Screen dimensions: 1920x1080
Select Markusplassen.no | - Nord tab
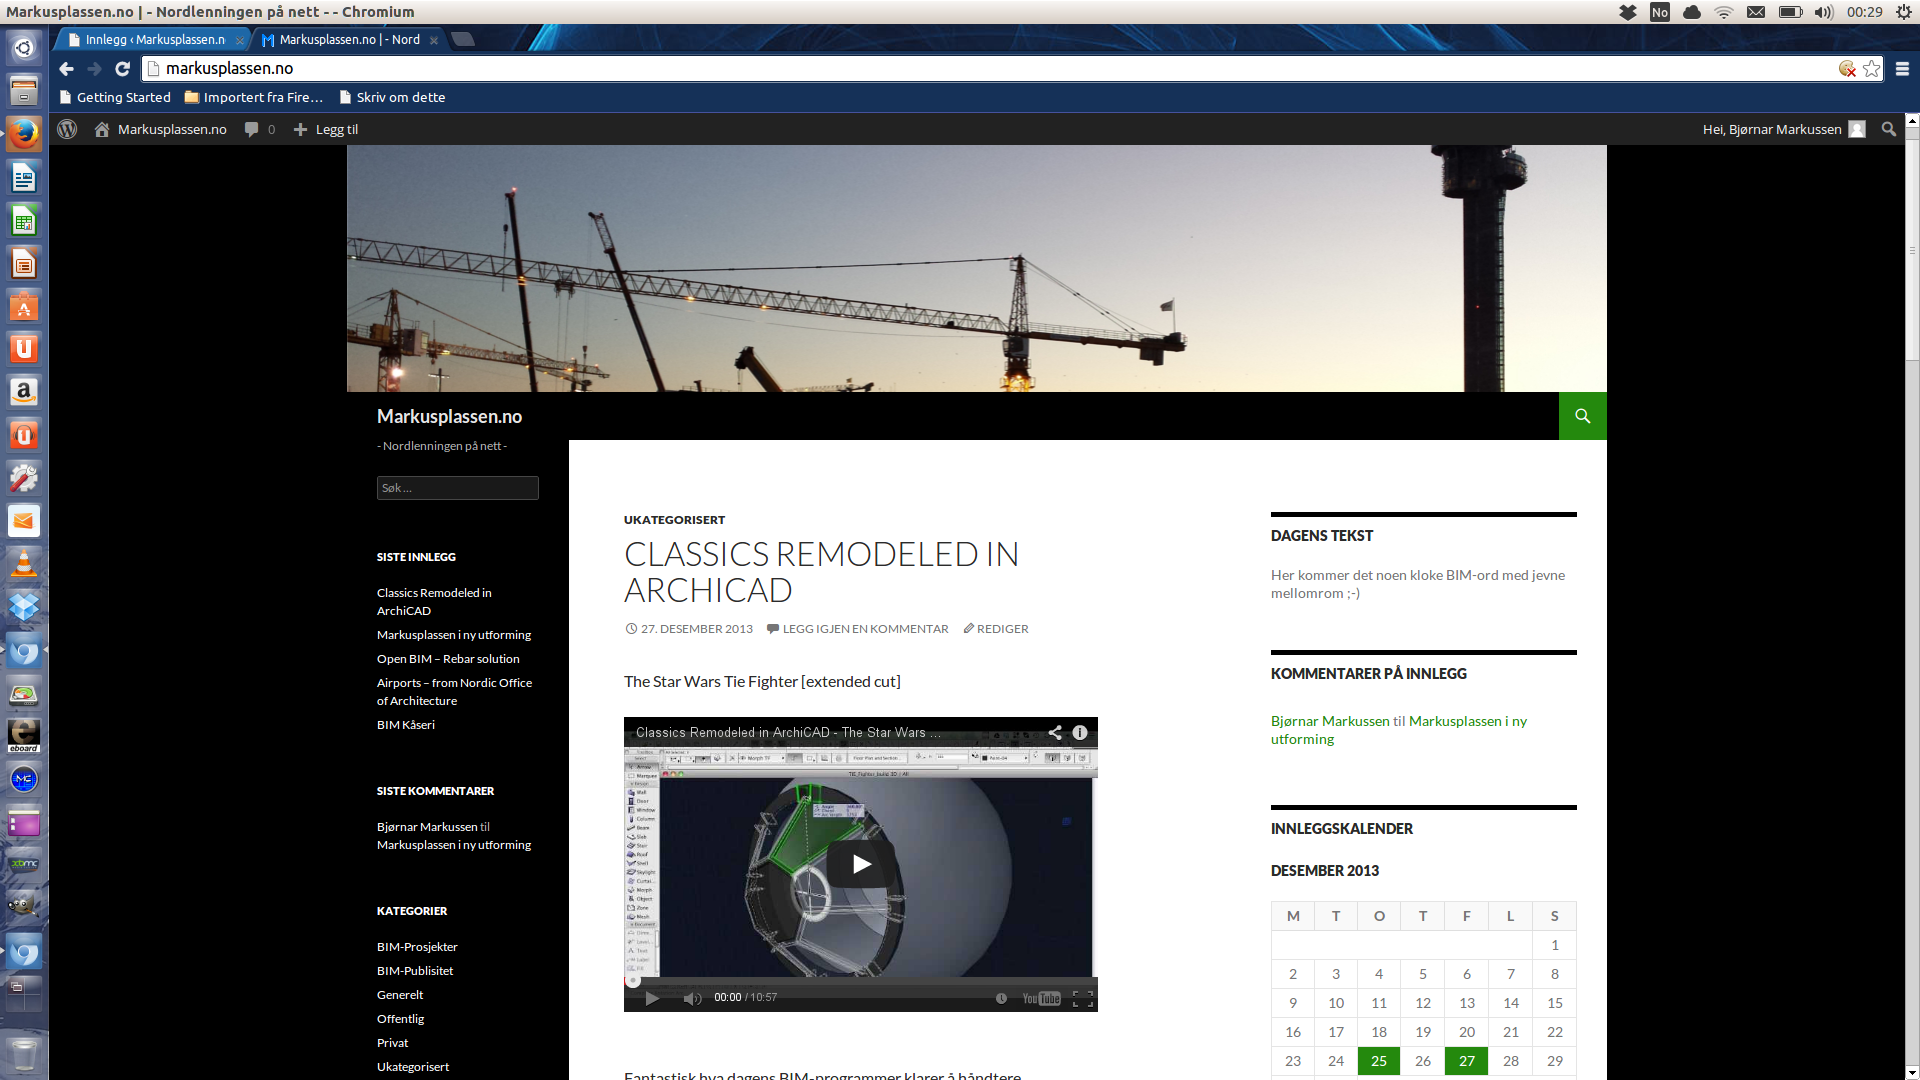(x=348, y=40)
